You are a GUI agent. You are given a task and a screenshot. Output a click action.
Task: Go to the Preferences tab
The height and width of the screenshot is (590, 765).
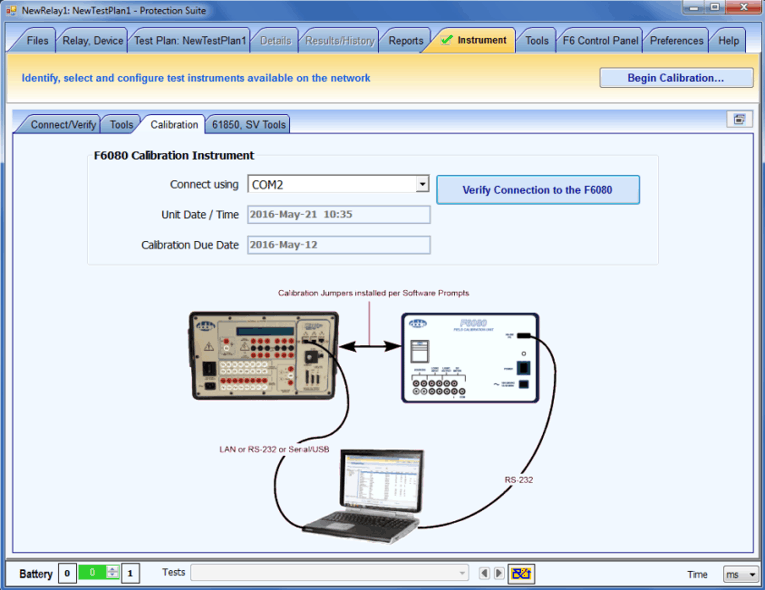coord(676,41)
